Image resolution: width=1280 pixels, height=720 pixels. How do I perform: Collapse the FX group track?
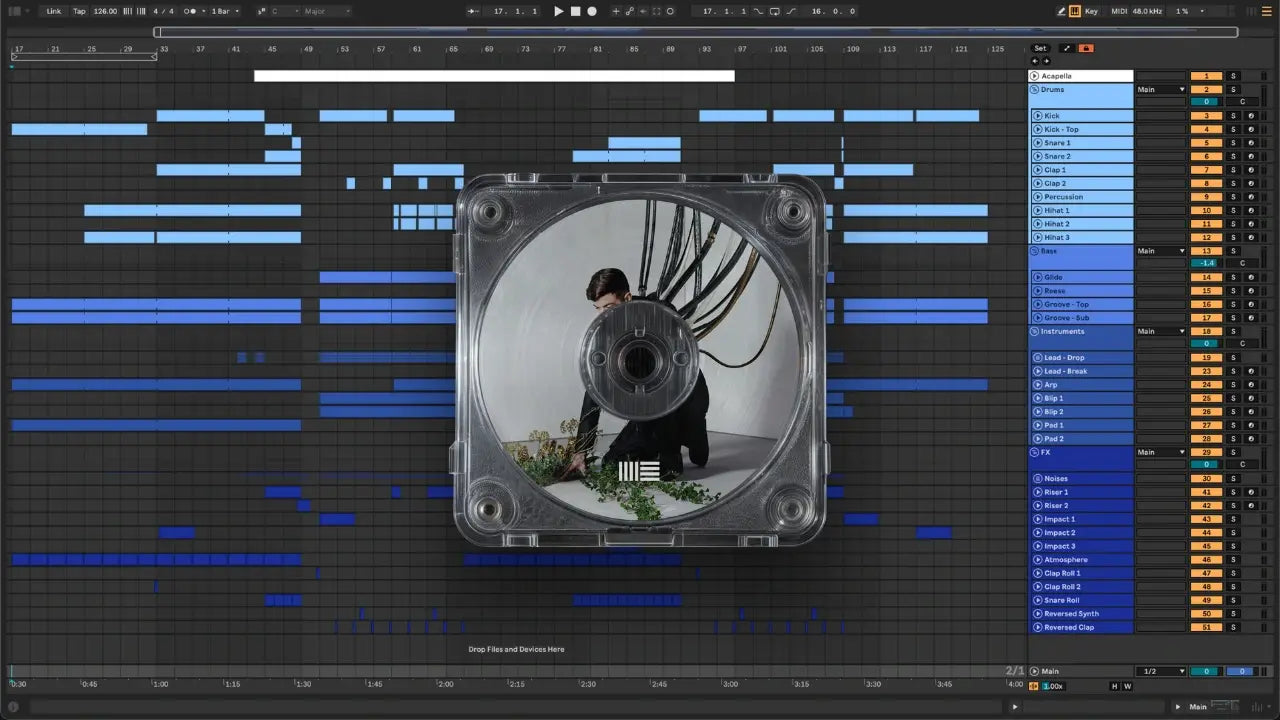point(1035,452)
